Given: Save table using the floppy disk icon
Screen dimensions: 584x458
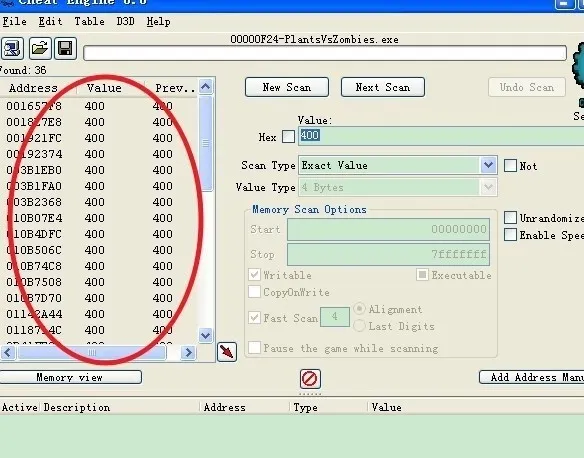Looking at the screenshot, I should 66,48.
